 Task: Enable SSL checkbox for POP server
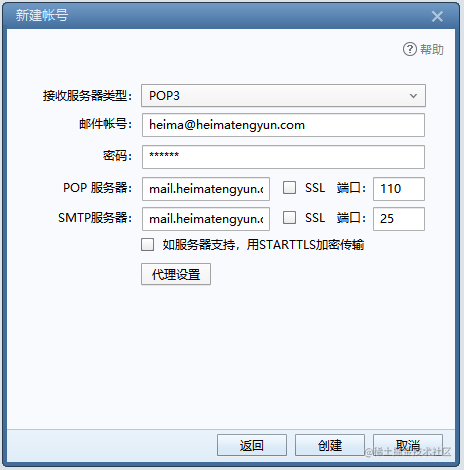pyautogui.click(x=289, y=188)
